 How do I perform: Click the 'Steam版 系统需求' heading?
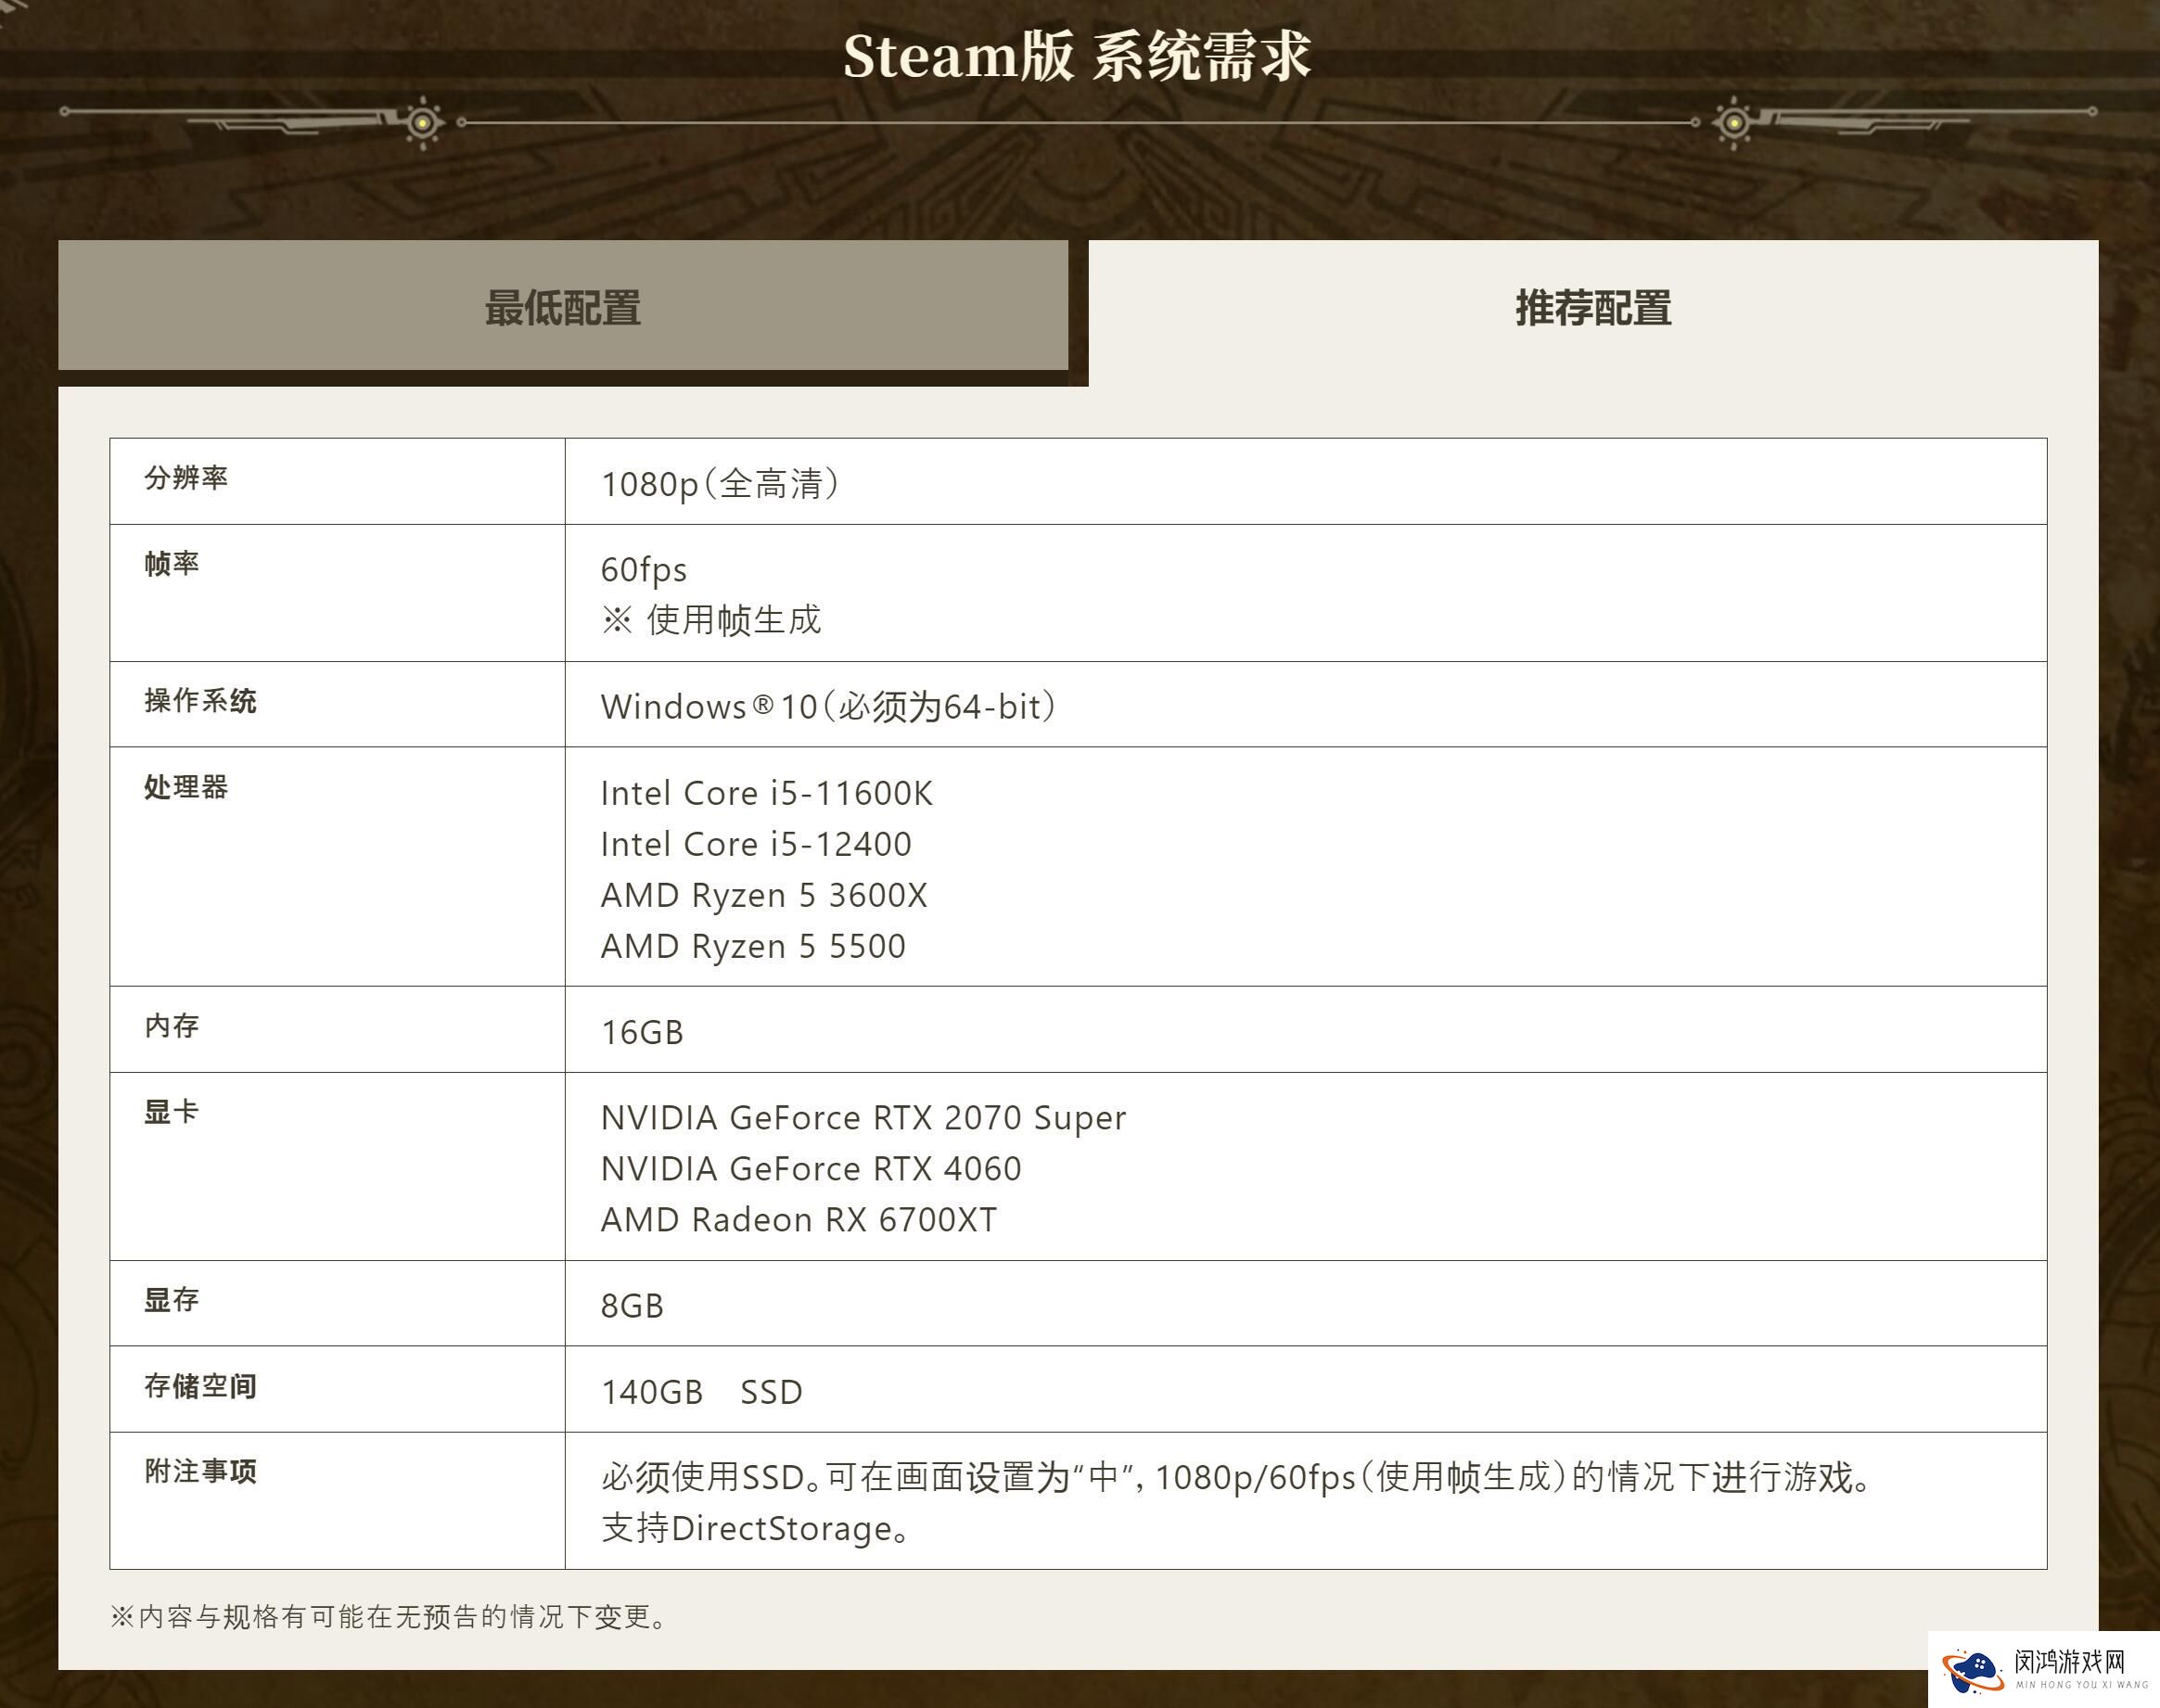1077,56
